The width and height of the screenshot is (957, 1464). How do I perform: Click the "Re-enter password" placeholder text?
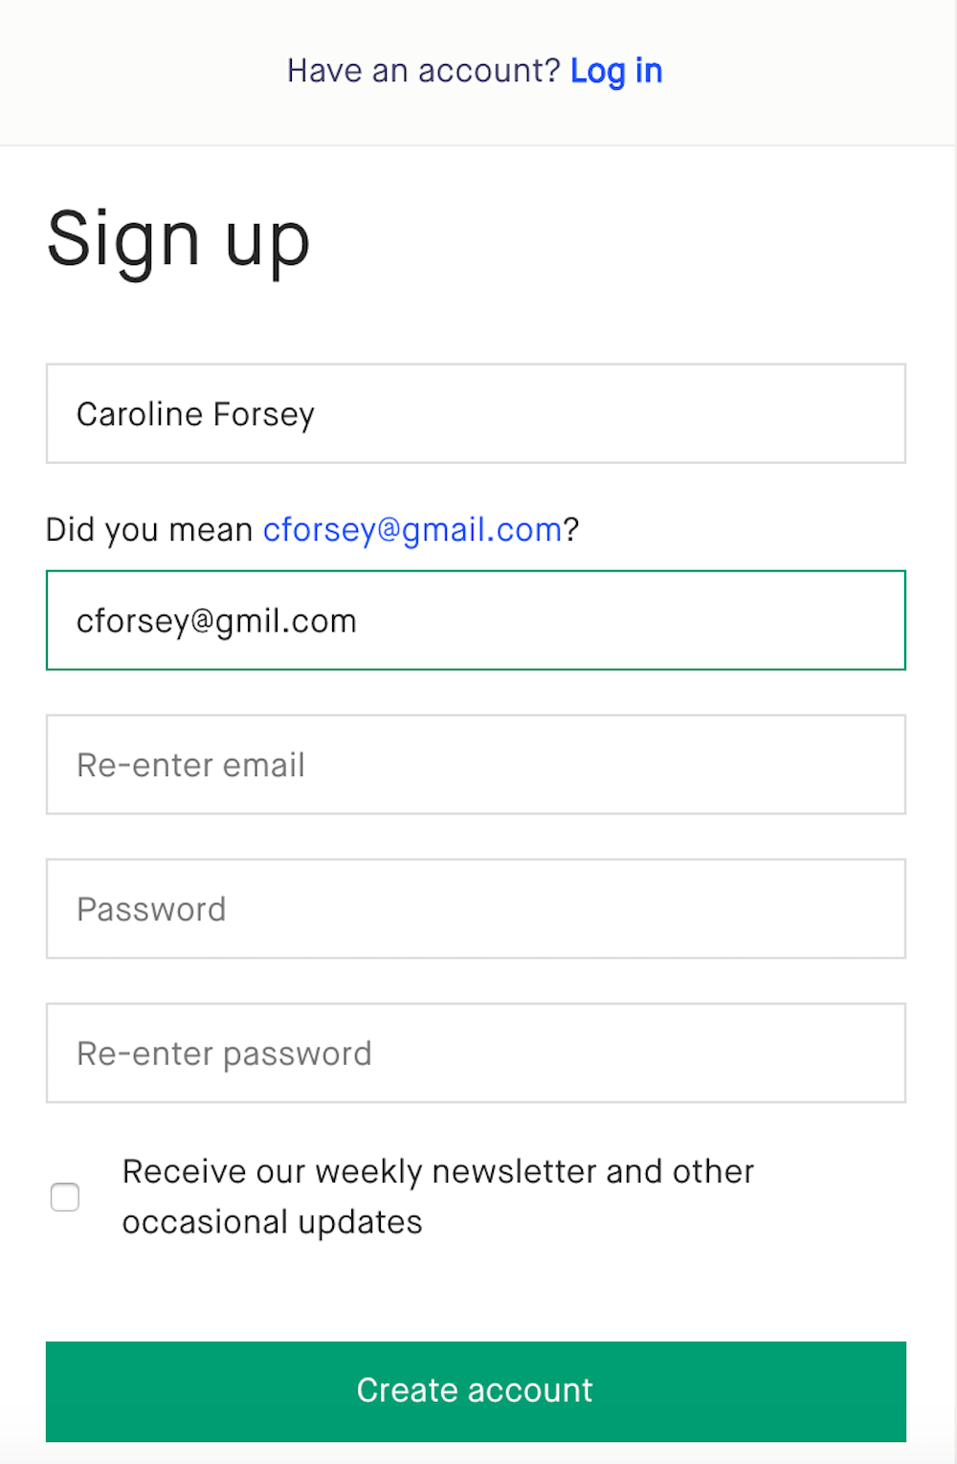224,1053
